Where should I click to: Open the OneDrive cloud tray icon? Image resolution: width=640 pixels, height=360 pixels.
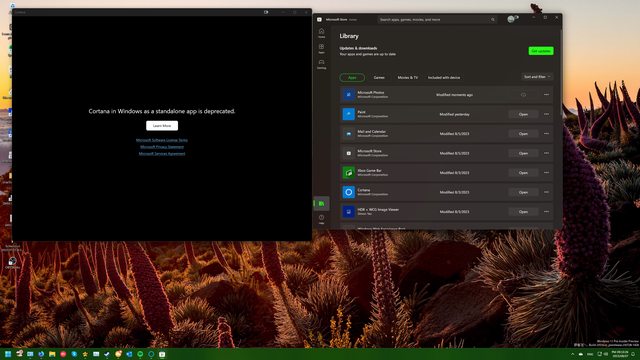(581, 354)
